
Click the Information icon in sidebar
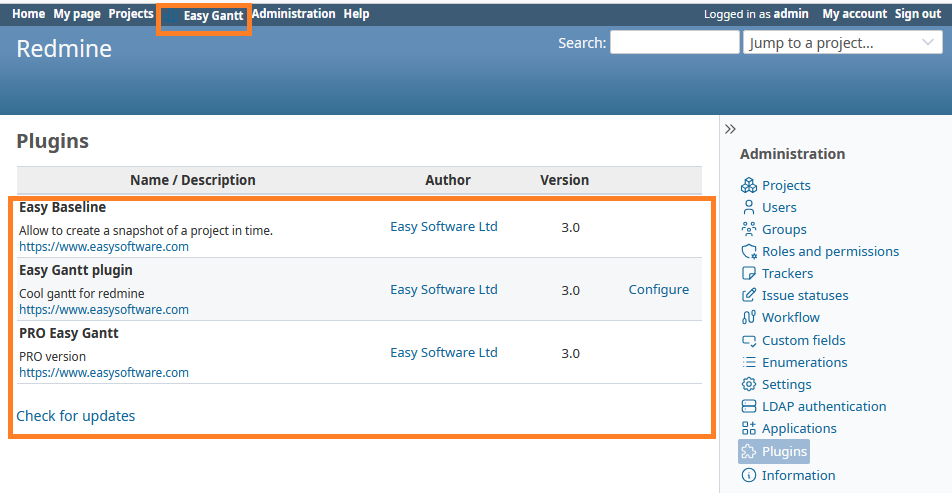tap(749, 476)
